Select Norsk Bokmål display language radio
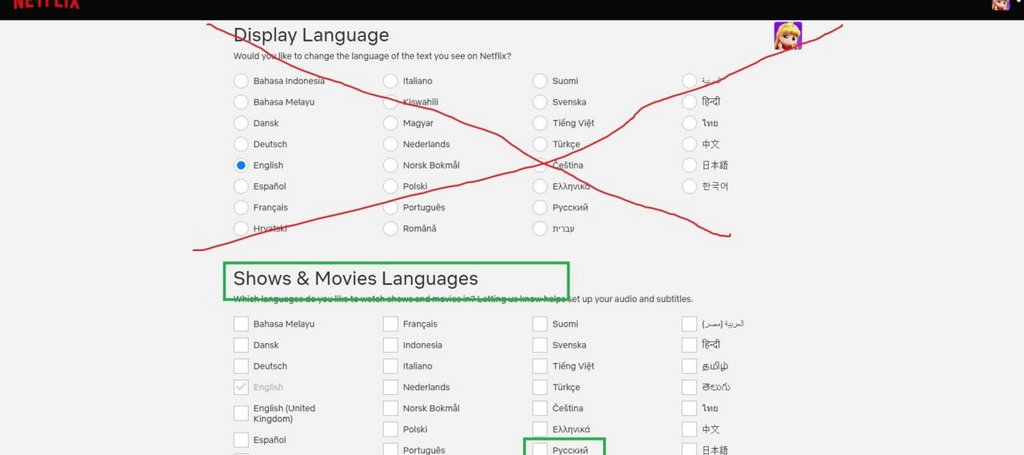The height and width of the screenshot is (455, 1024). click(x=391, y=165)
